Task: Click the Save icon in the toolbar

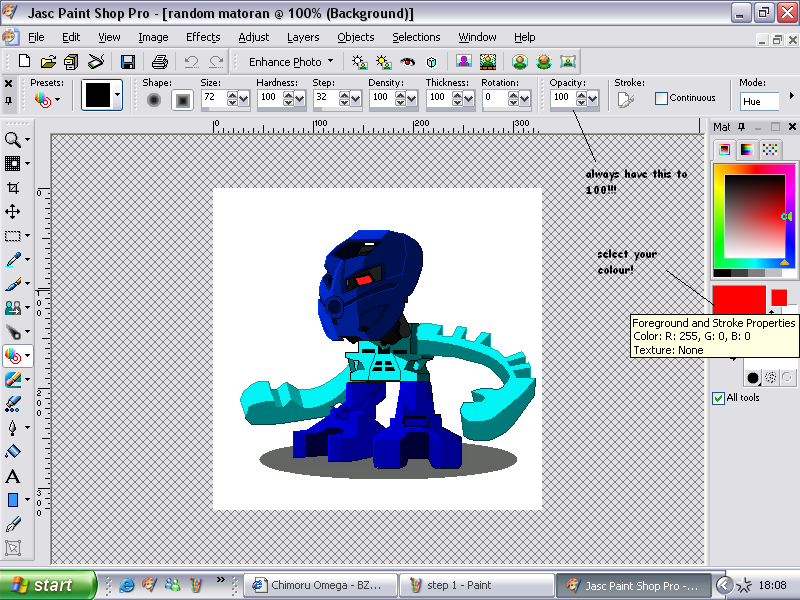Action: (128, 61)
